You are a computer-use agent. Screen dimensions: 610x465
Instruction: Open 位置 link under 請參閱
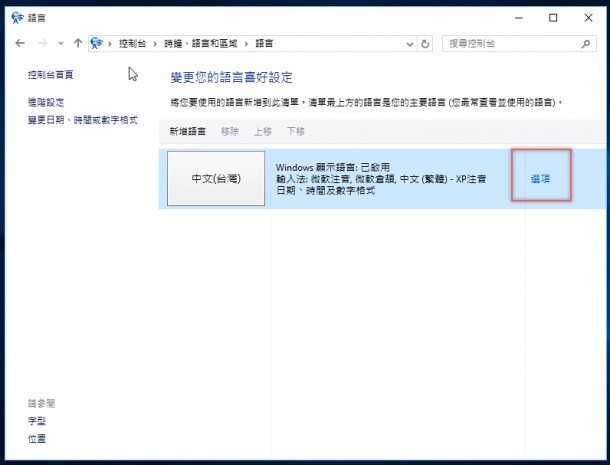click(x=37, y=439)
